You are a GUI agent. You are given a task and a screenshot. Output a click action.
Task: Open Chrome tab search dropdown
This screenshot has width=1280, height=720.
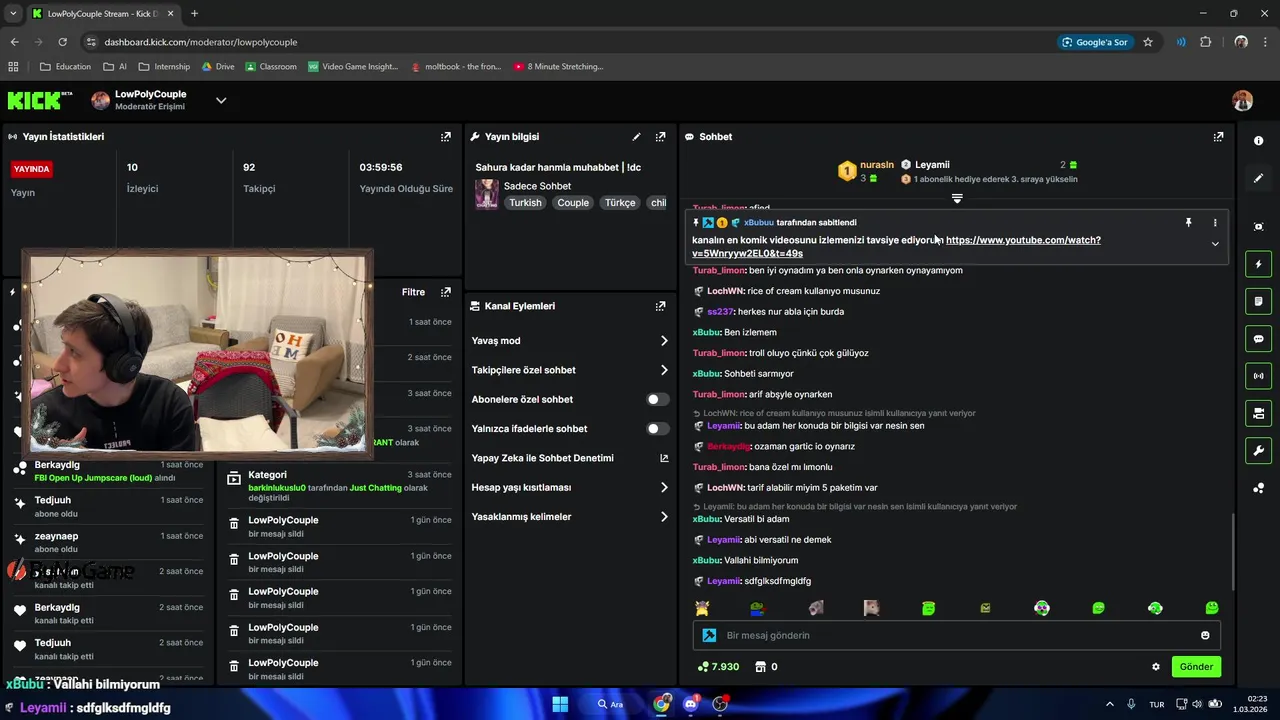point(13,14)
